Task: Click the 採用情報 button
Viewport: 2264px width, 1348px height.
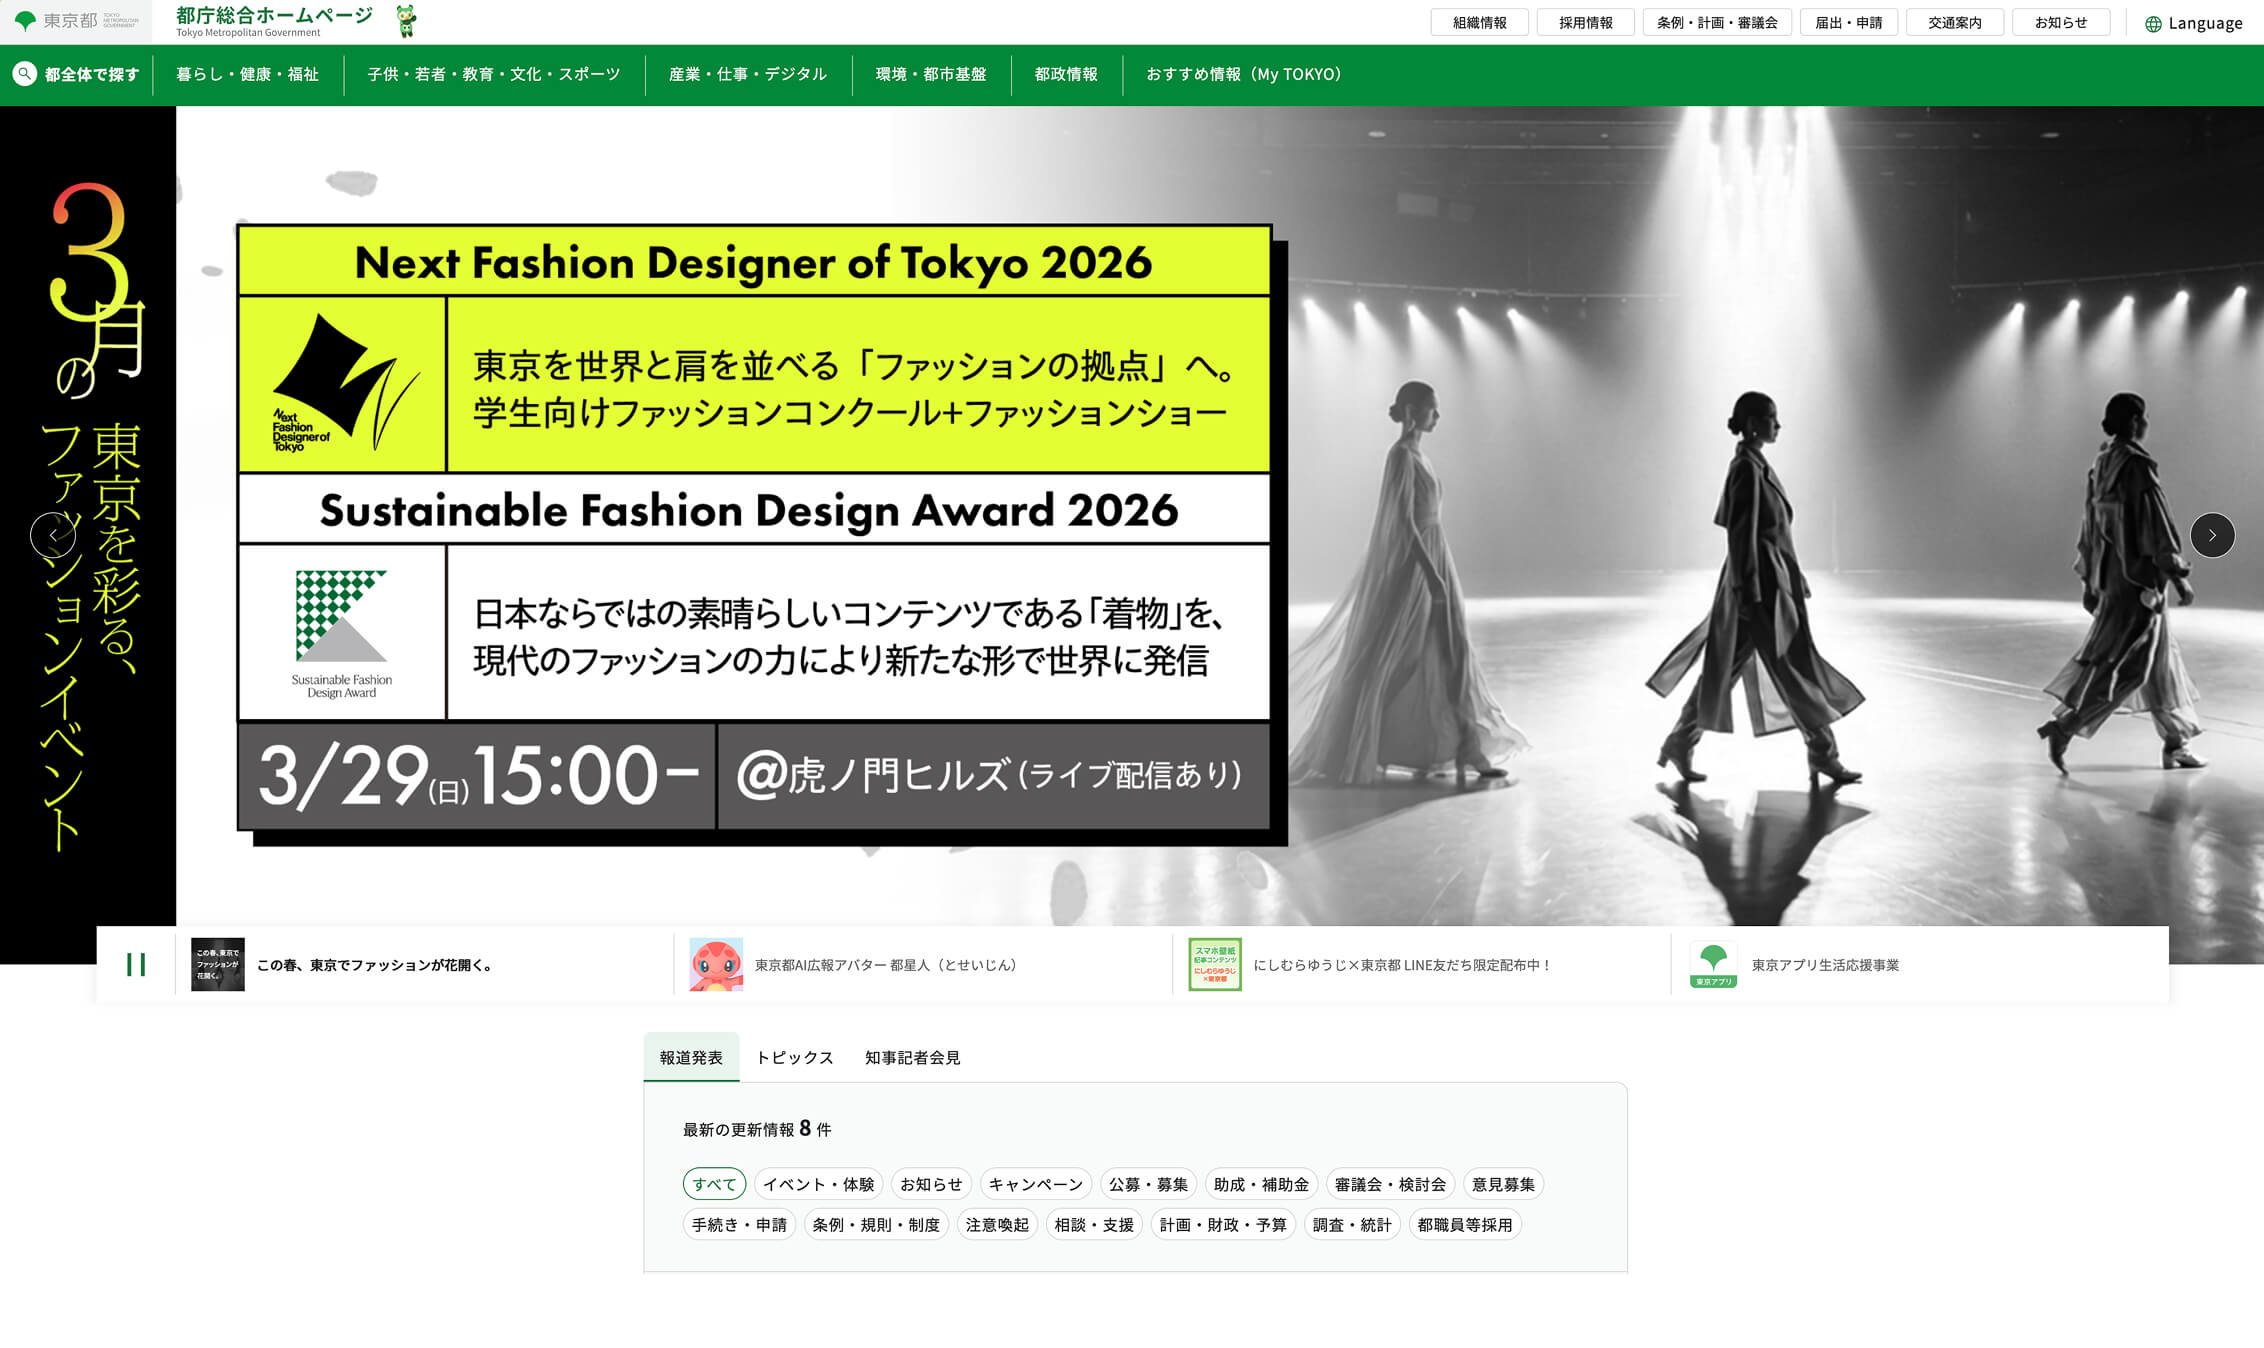Action: (x=1585, y=23)
